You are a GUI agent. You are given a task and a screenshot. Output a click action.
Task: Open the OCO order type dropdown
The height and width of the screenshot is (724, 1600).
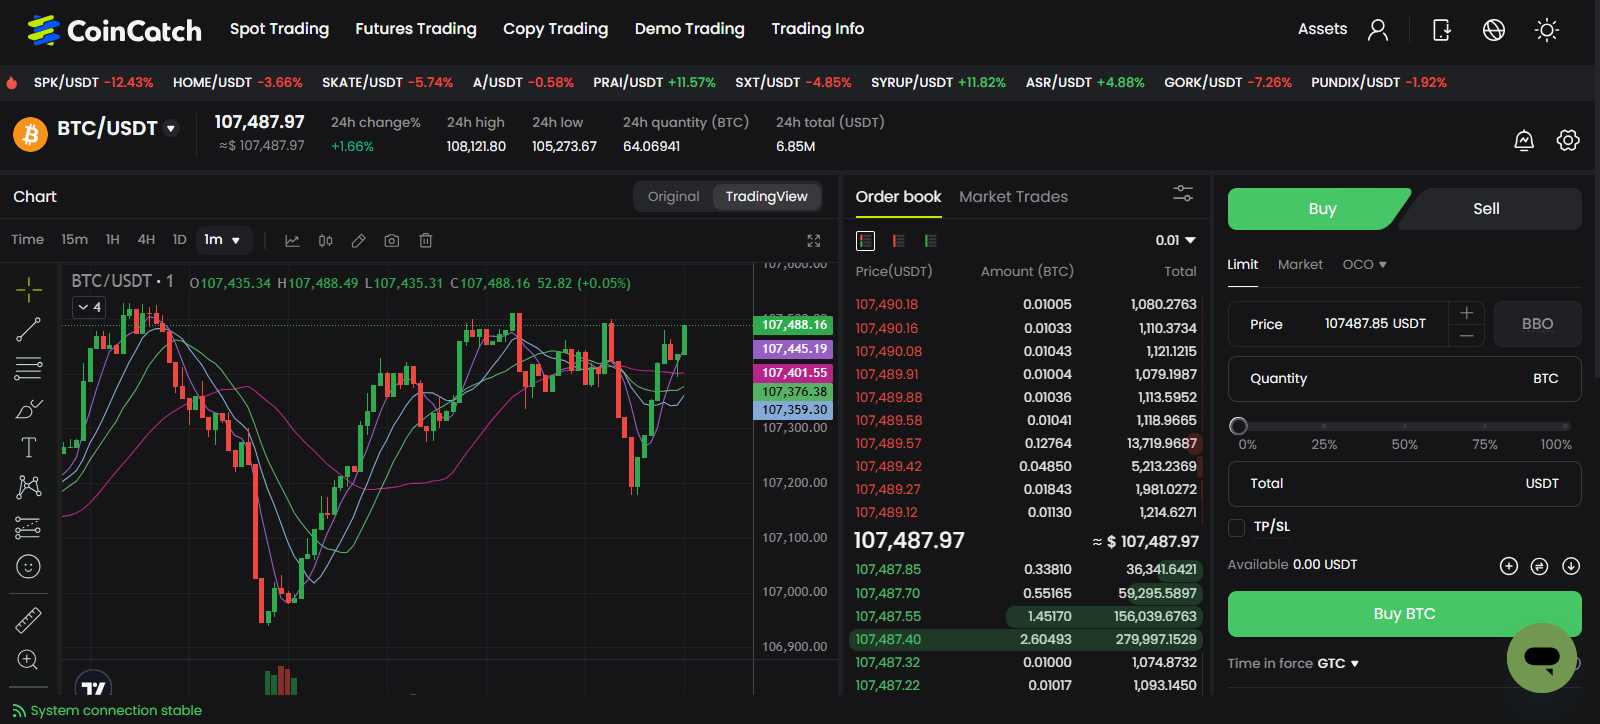(x=1364, y=265)
